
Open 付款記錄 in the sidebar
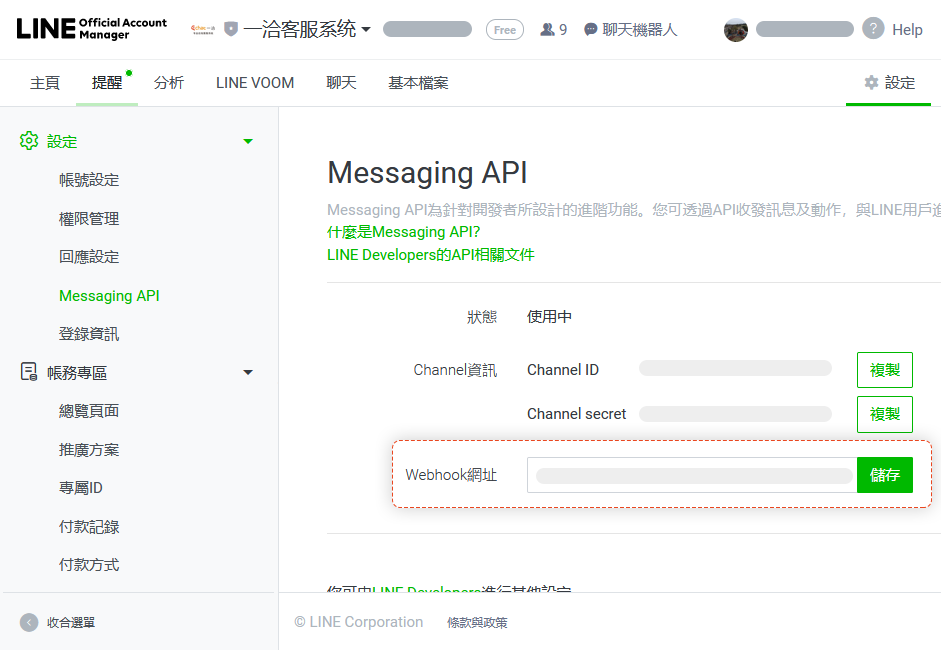point(89,527)
